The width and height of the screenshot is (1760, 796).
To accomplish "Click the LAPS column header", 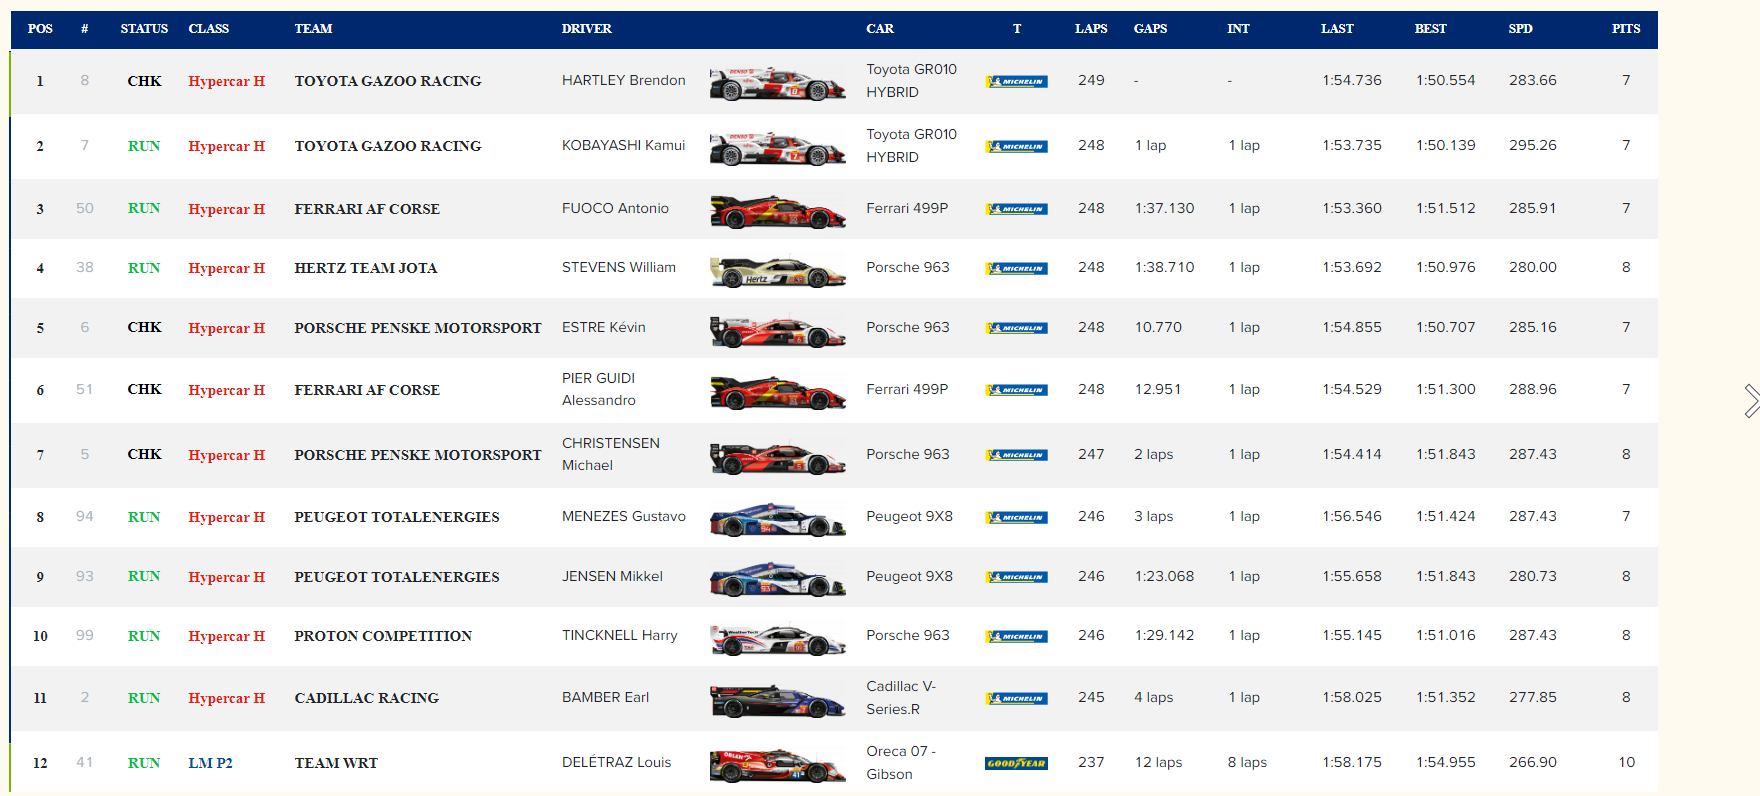I will (1091, 29).
